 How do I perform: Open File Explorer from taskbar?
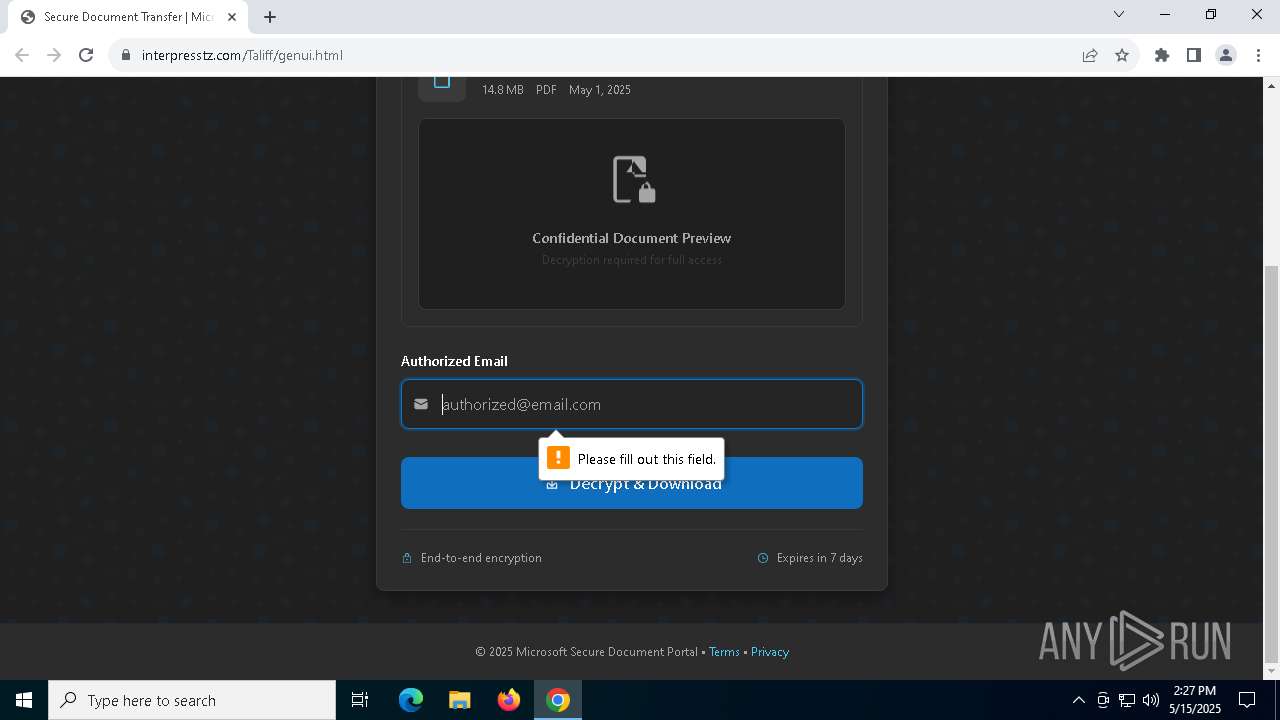[x=460, y=700]
